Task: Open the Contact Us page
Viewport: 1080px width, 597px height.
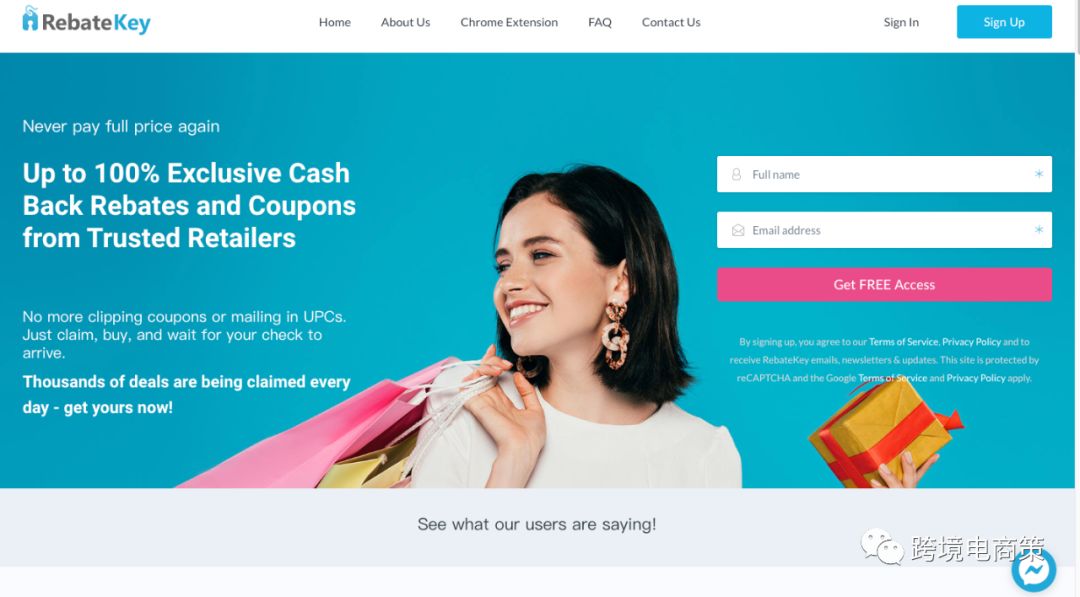Action: click(x=671, y=22)
